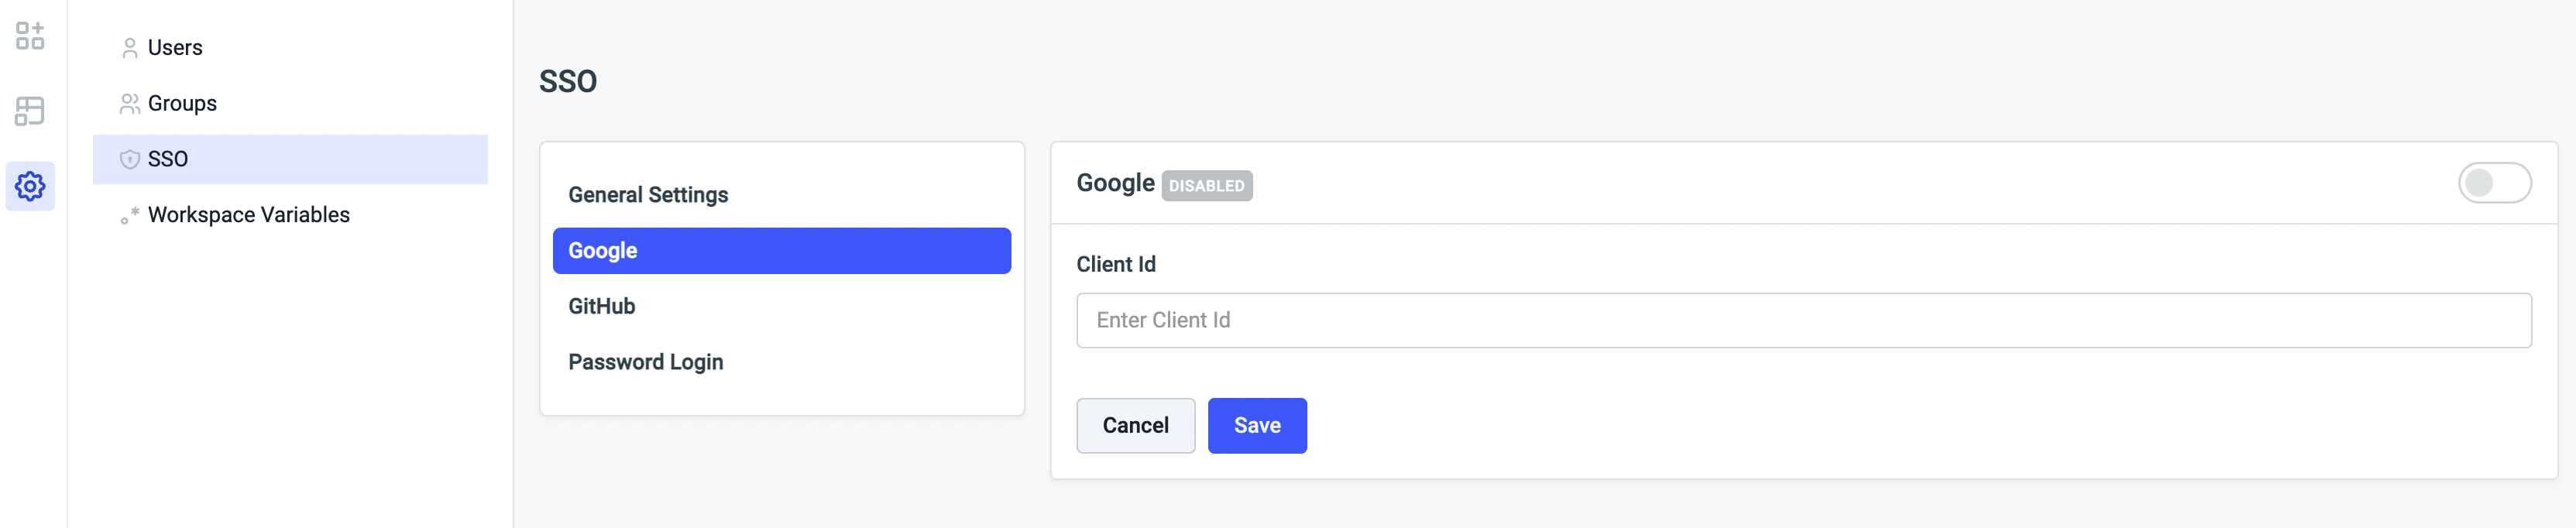This screenshot has width=2576, height=528.
Task: Click the person icon beside Users
Action: click(130, 48)
